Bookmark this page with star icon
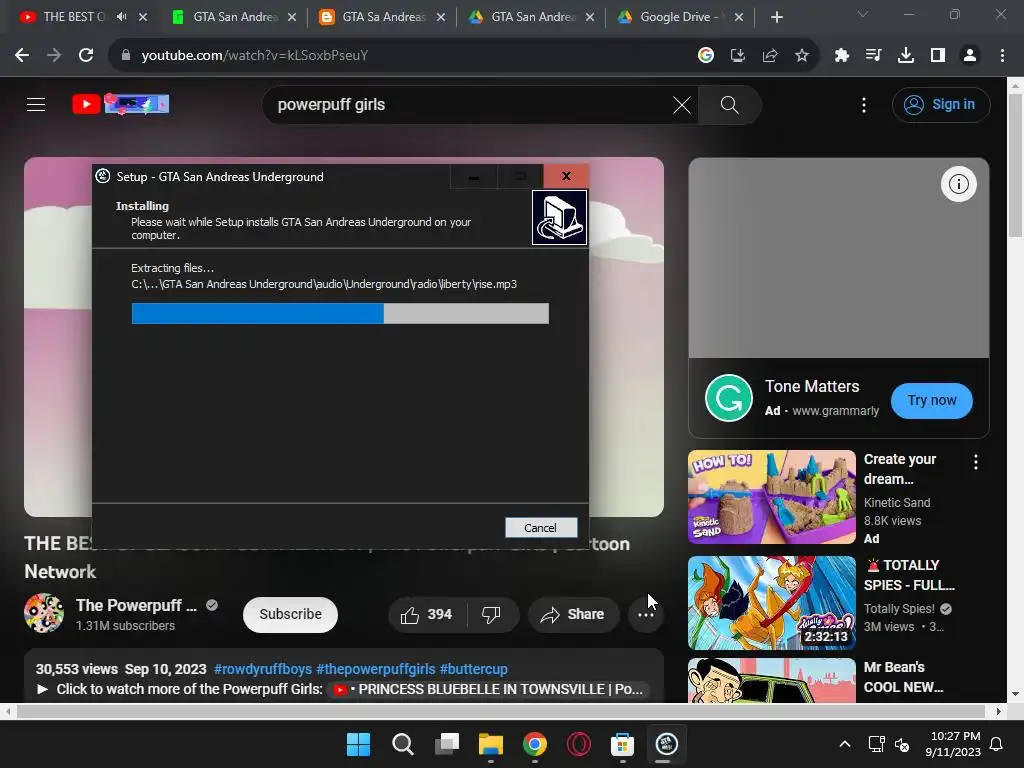1024x768 pixels. click(x=802, y=56)
